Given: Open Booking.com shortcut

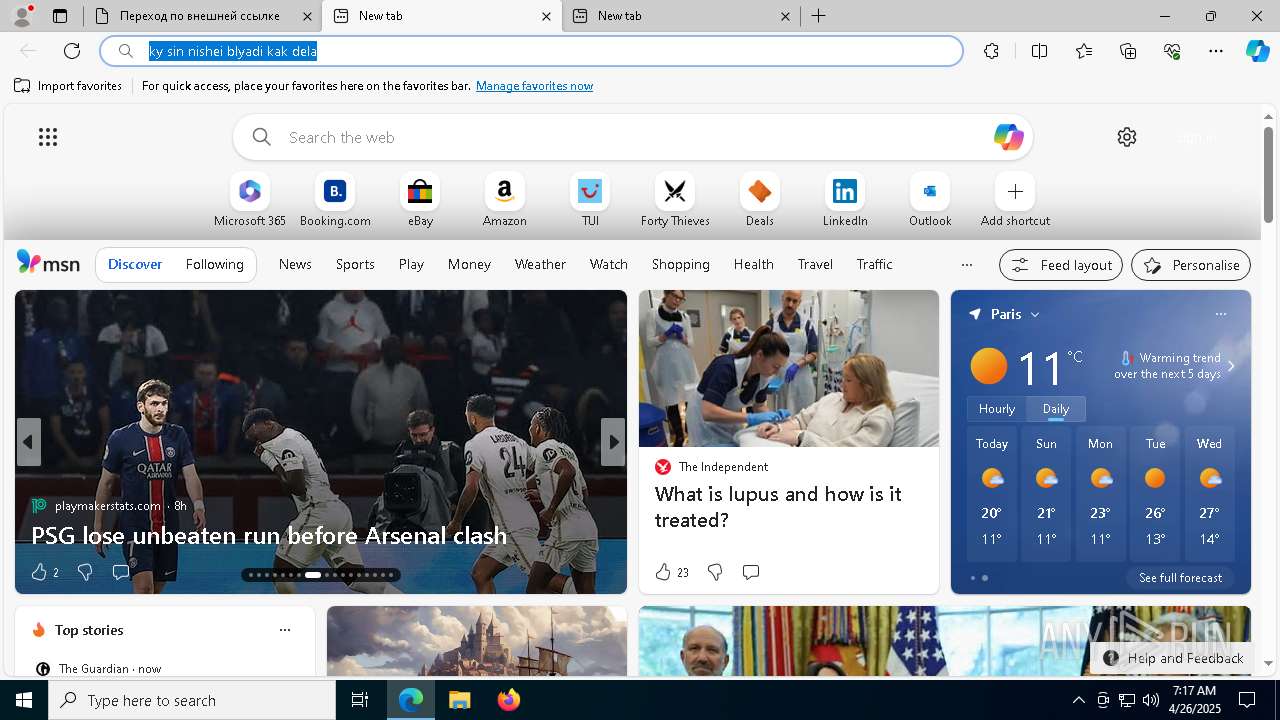Looking at the screenshot, I should [x=335, y=200].
